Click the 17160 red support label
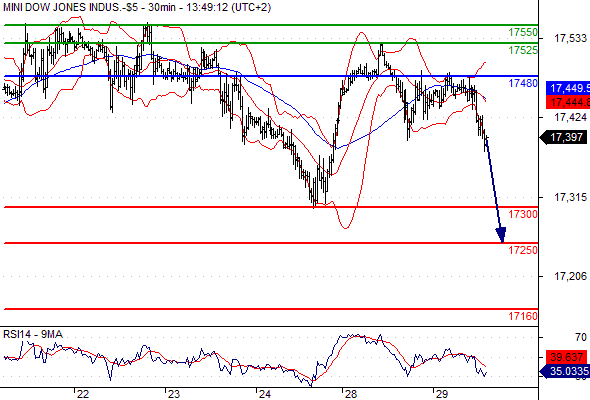The image size is (590, 400). coord(523,316)
